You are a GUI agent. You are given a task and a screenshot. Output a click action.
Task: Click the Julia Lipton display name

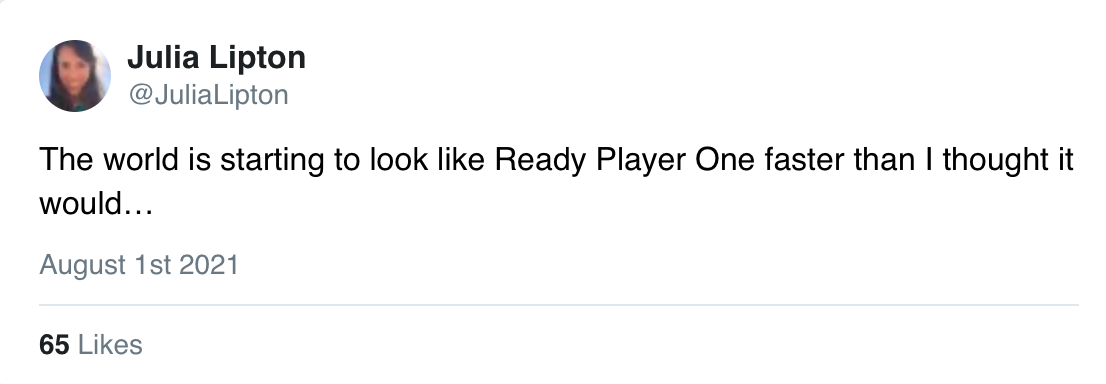(x=217, y=58)
